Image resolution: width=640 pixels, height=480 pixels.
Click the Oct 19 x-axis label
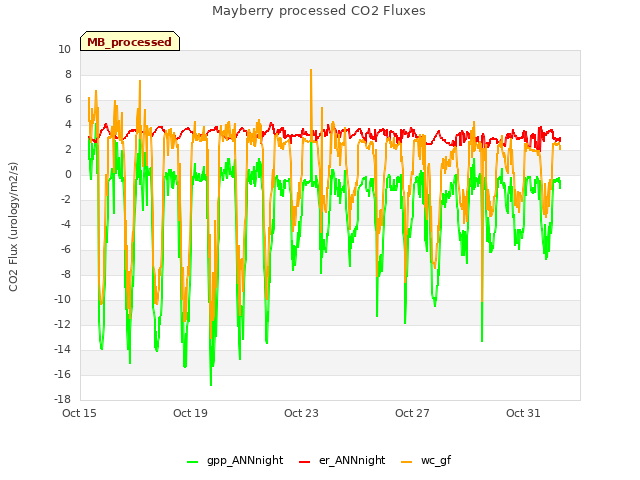pos(190,413)
